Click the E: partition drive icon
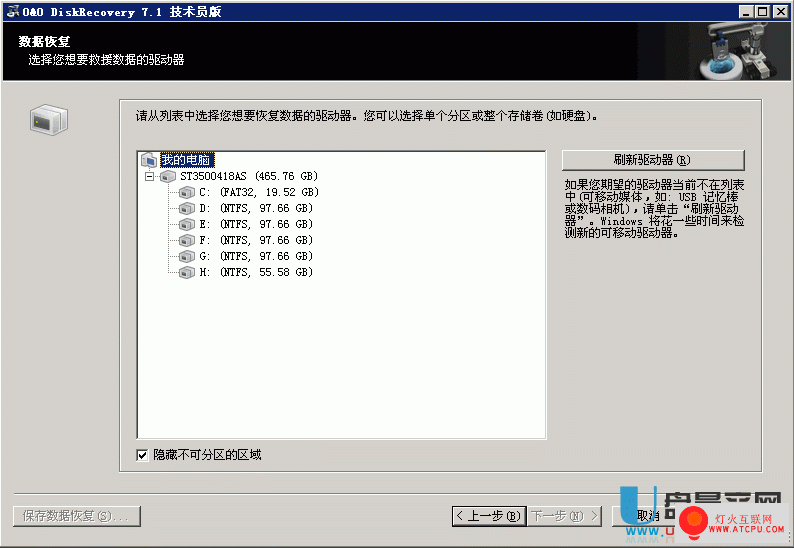The height and width of the screenshot is (548, 794). pos(187,224)
